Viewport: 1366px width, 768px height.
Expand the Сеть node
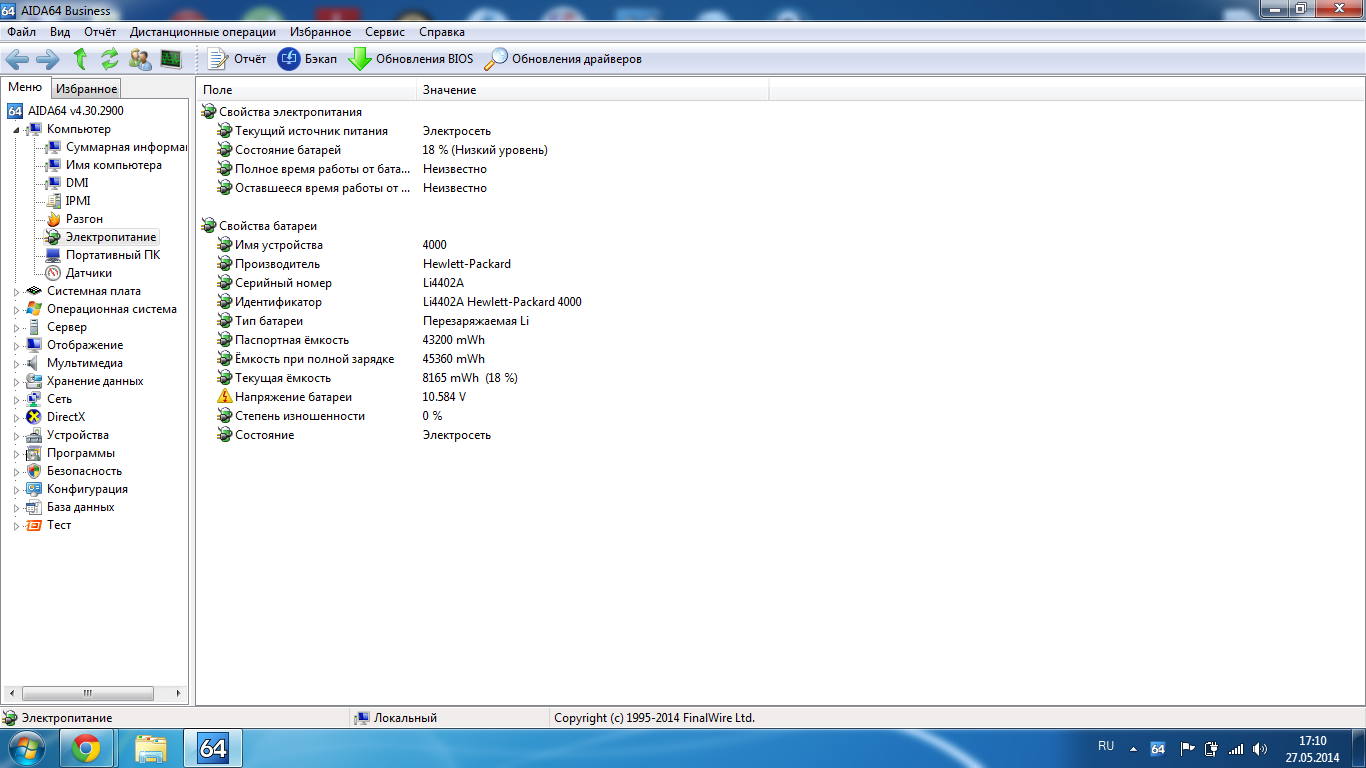16,400
